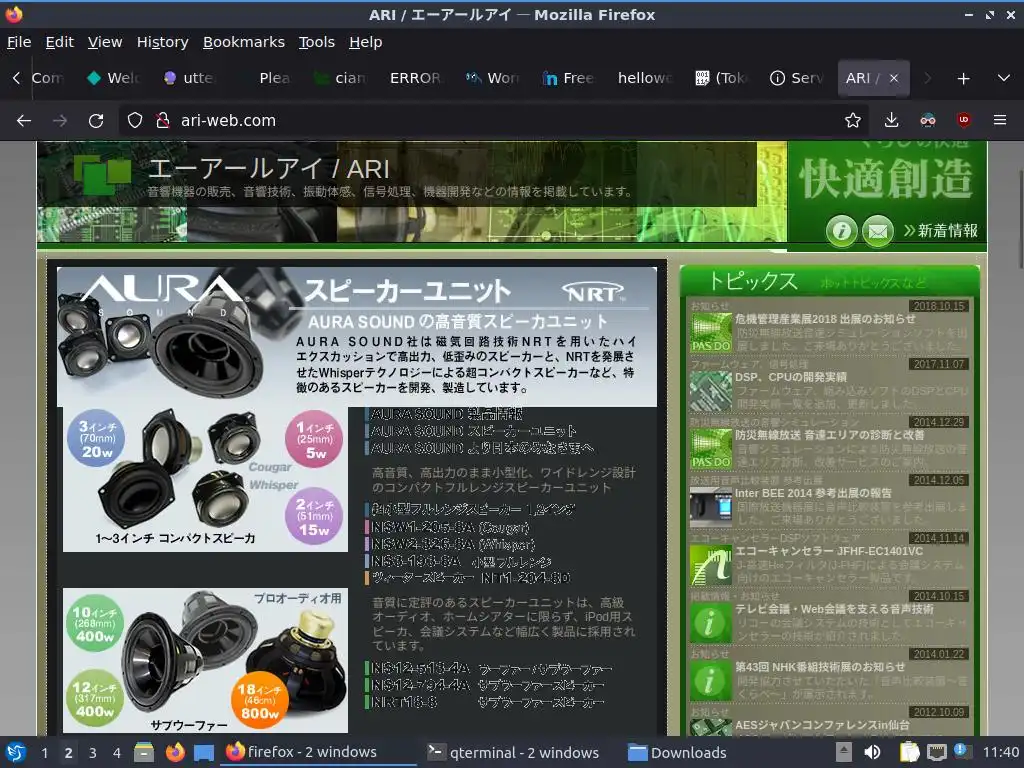The height and width of the screenshot is (768, 1024).
Task: Open clipboard manager tray icon
Action: pyautogui.click(x=909, y=752)
